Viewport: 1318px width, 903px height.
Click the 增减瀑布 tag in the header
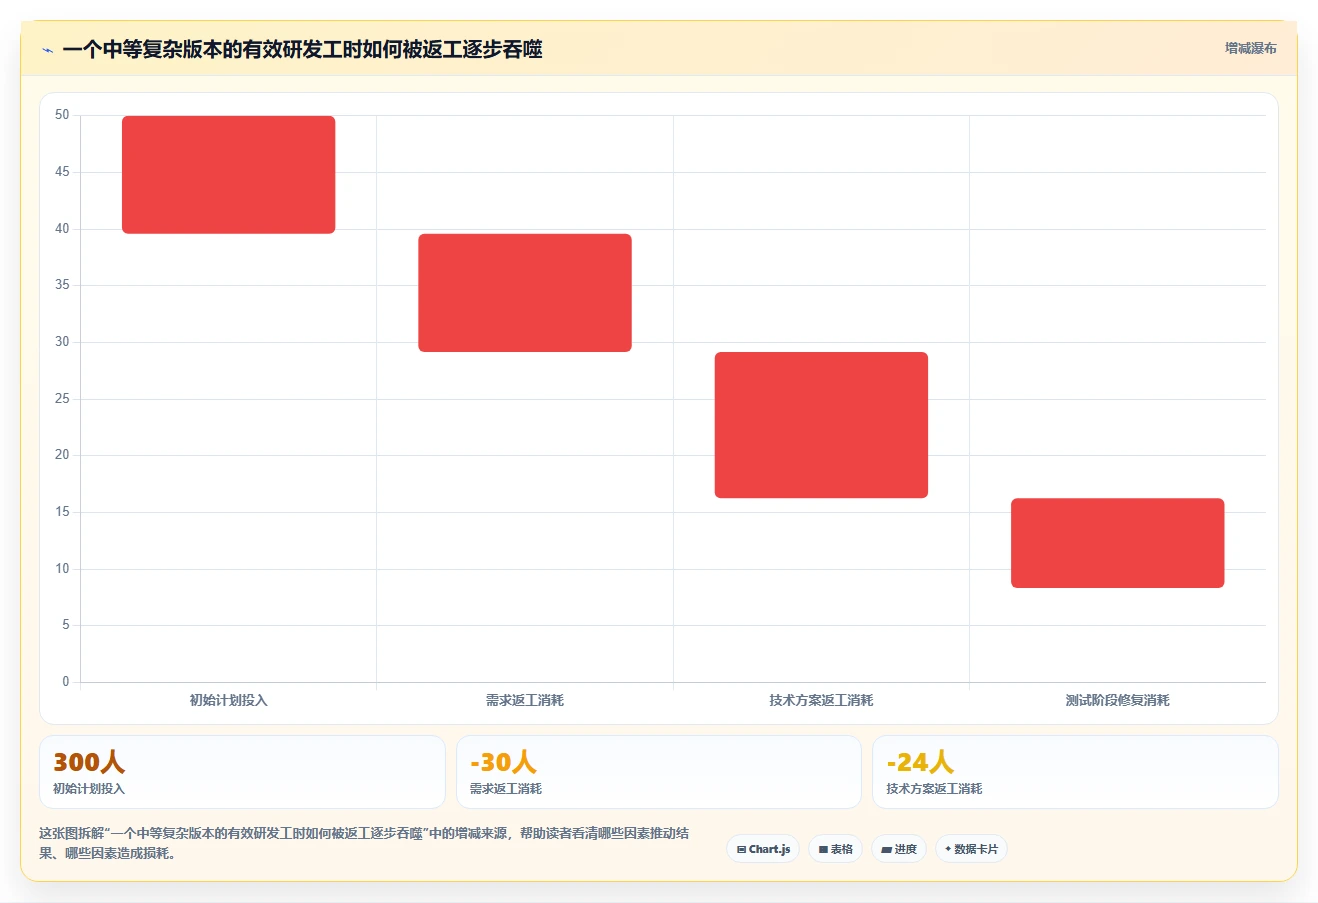coord(1250,48)
